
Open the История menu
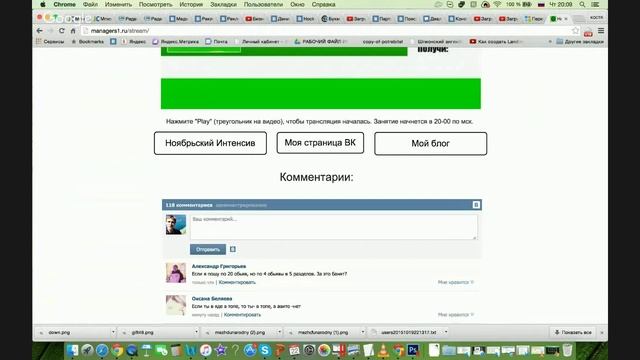[191, 4]
